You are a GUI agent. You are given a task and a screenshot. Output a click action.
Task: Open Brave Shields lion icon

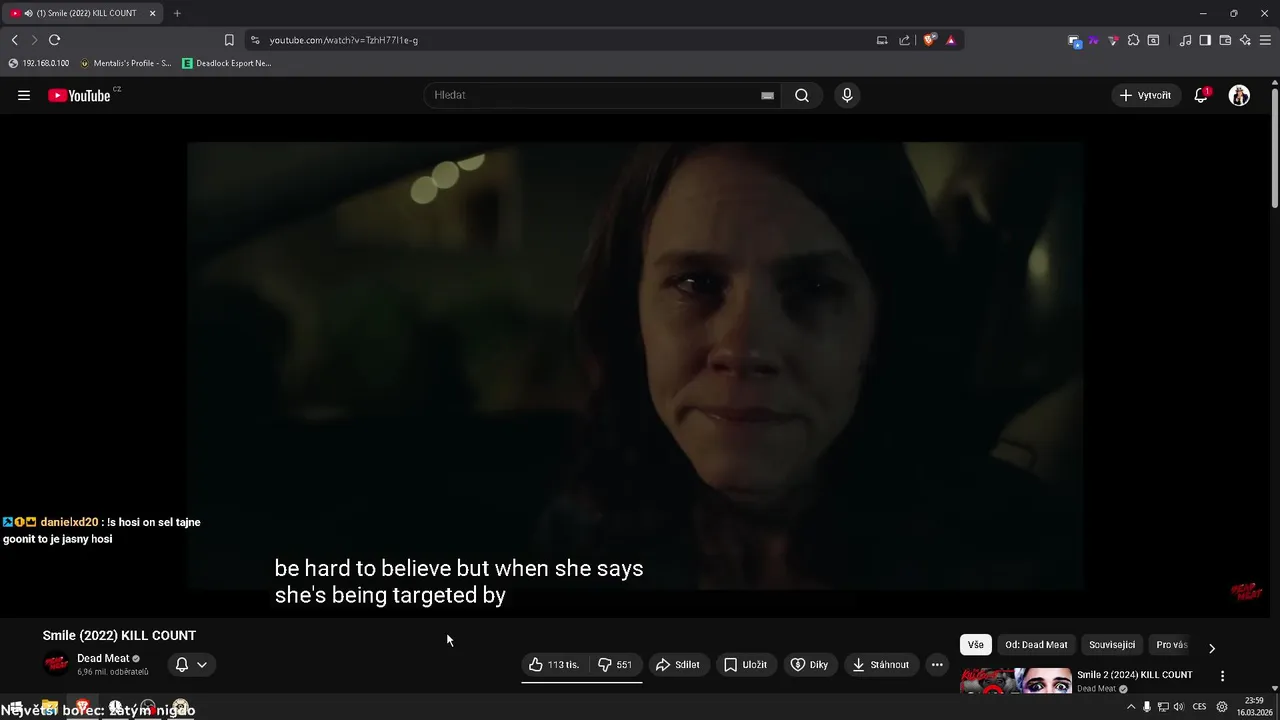(x=930, y=40)
